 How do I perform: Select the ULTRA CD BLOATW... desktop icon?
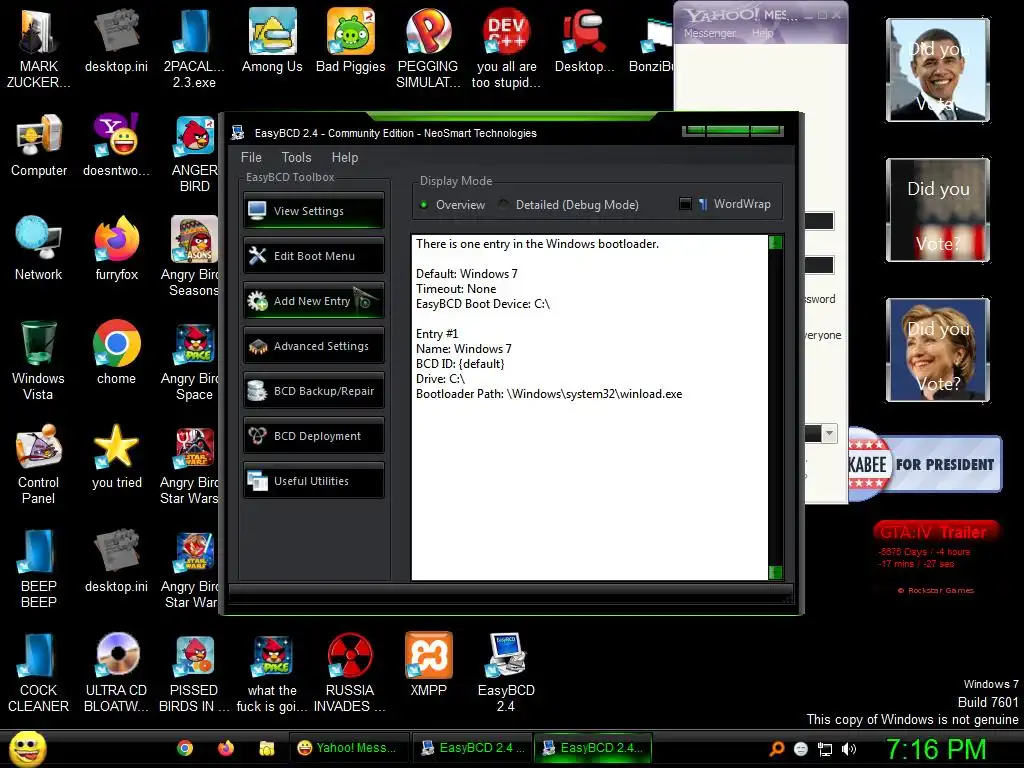[x=116, y=671]
